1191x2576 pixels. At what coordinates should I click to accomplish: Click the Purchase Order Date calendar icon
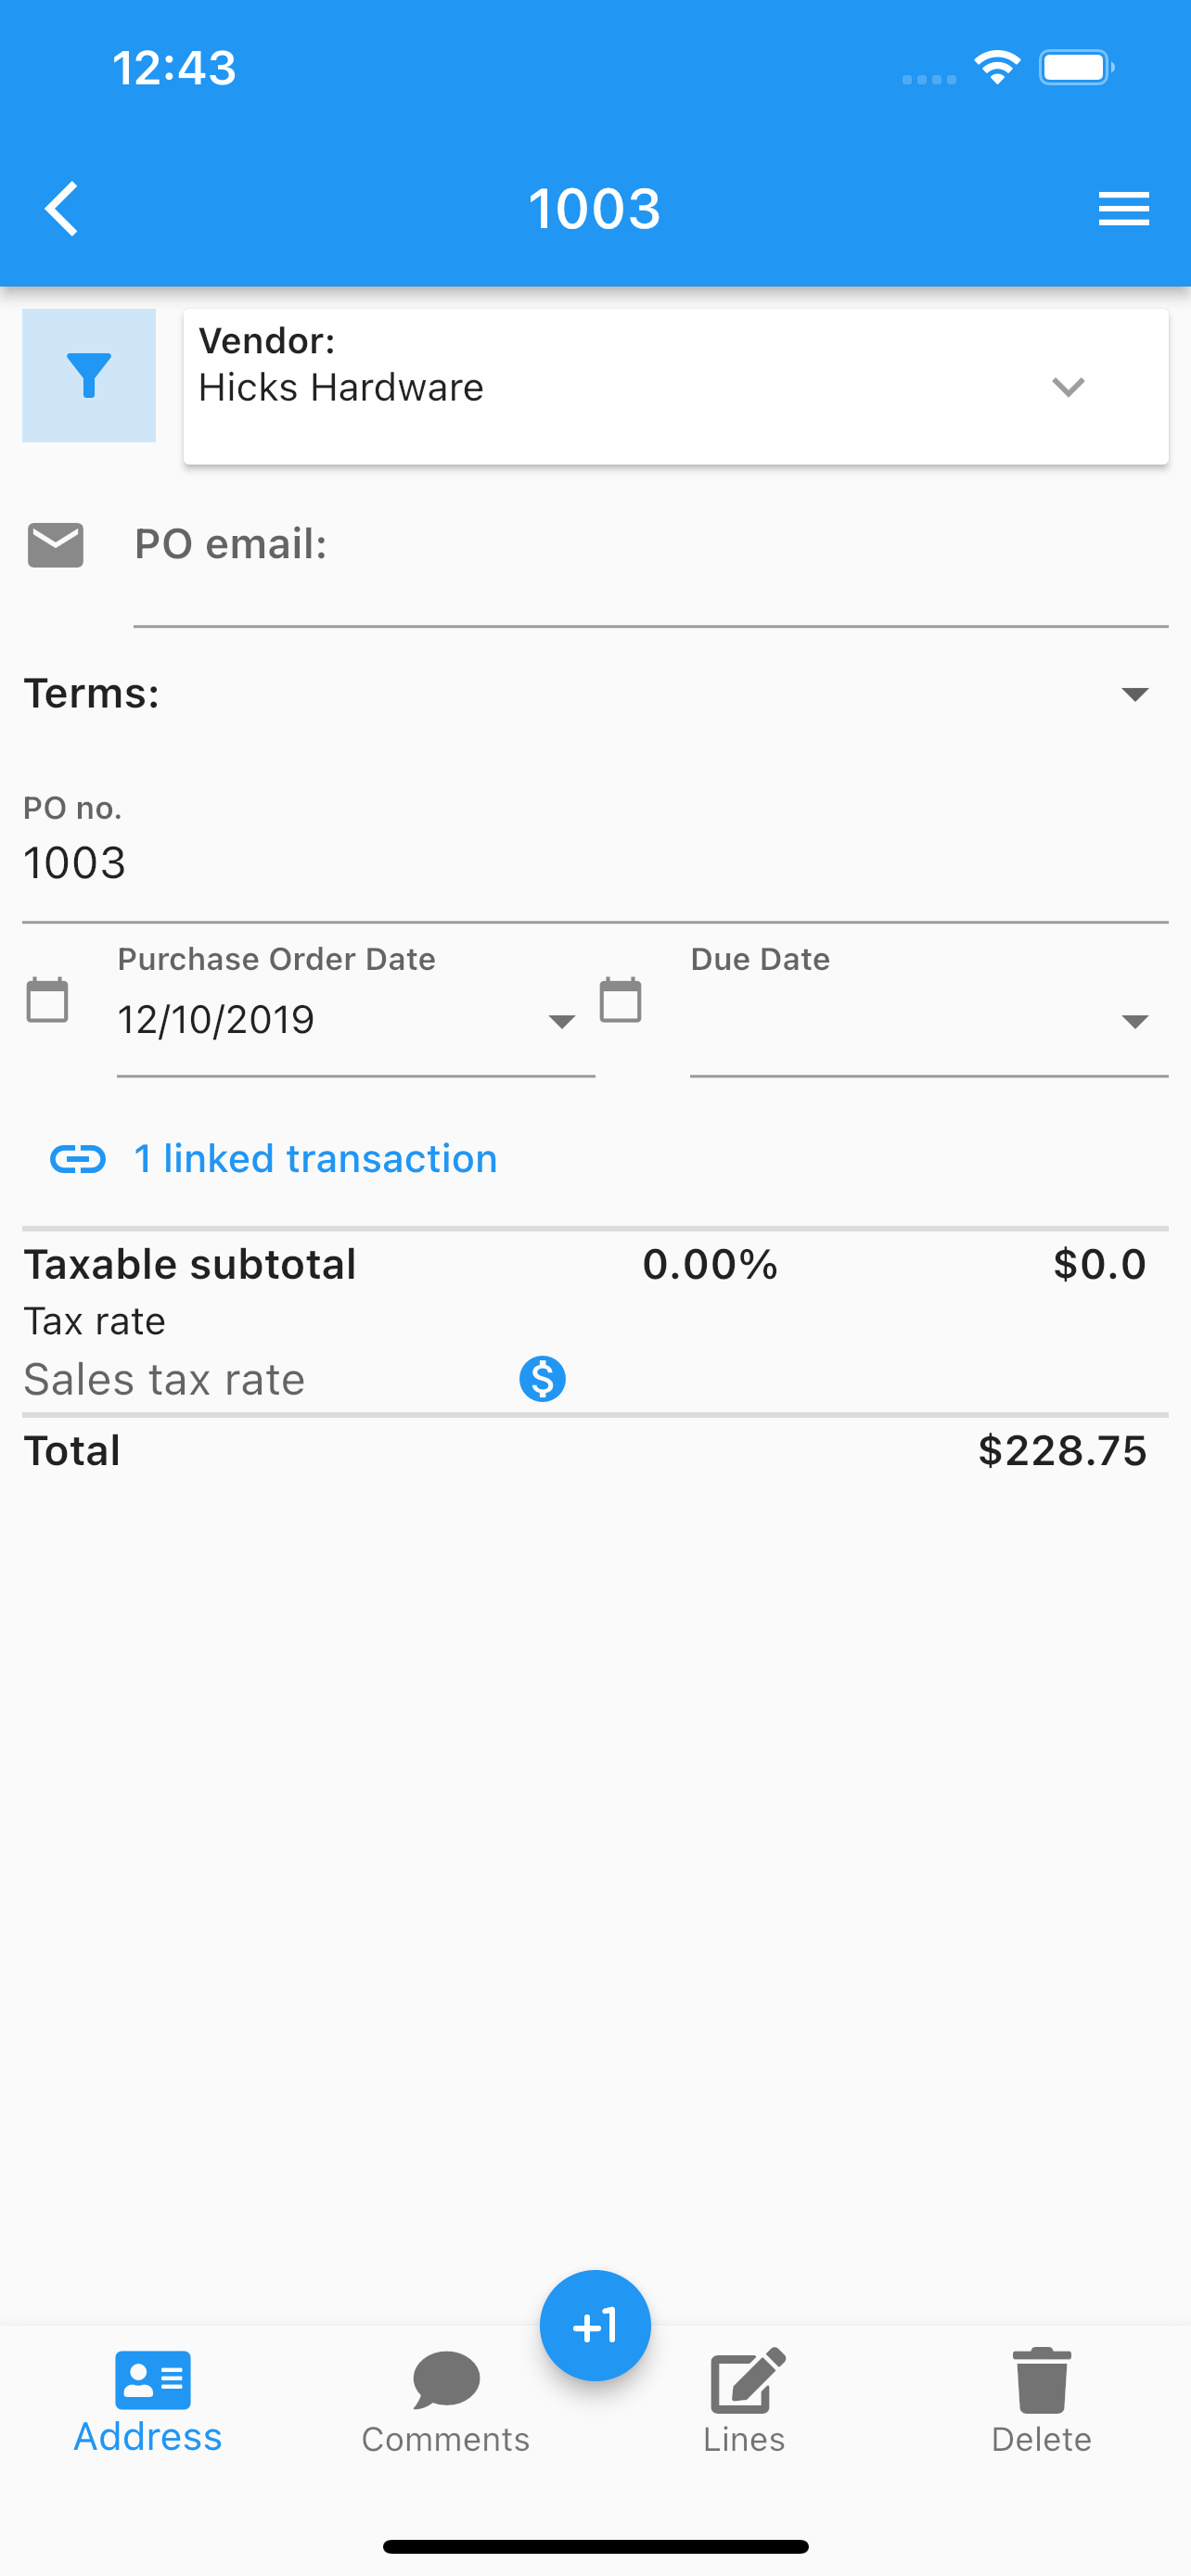click(47, 1000)
